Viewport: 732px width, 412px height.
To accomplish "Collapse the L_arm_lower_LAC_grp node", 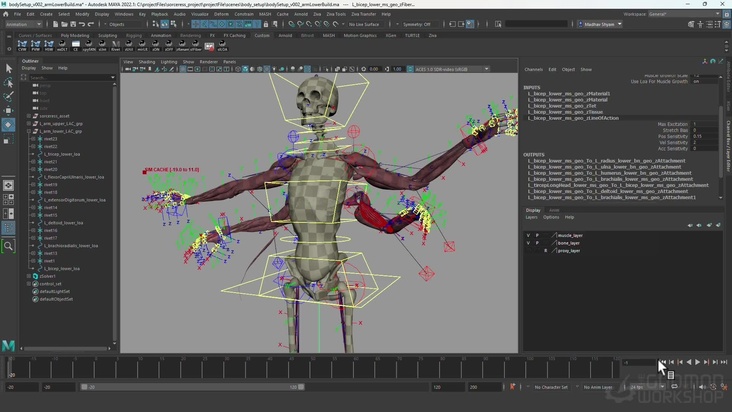I will [29, 131].
